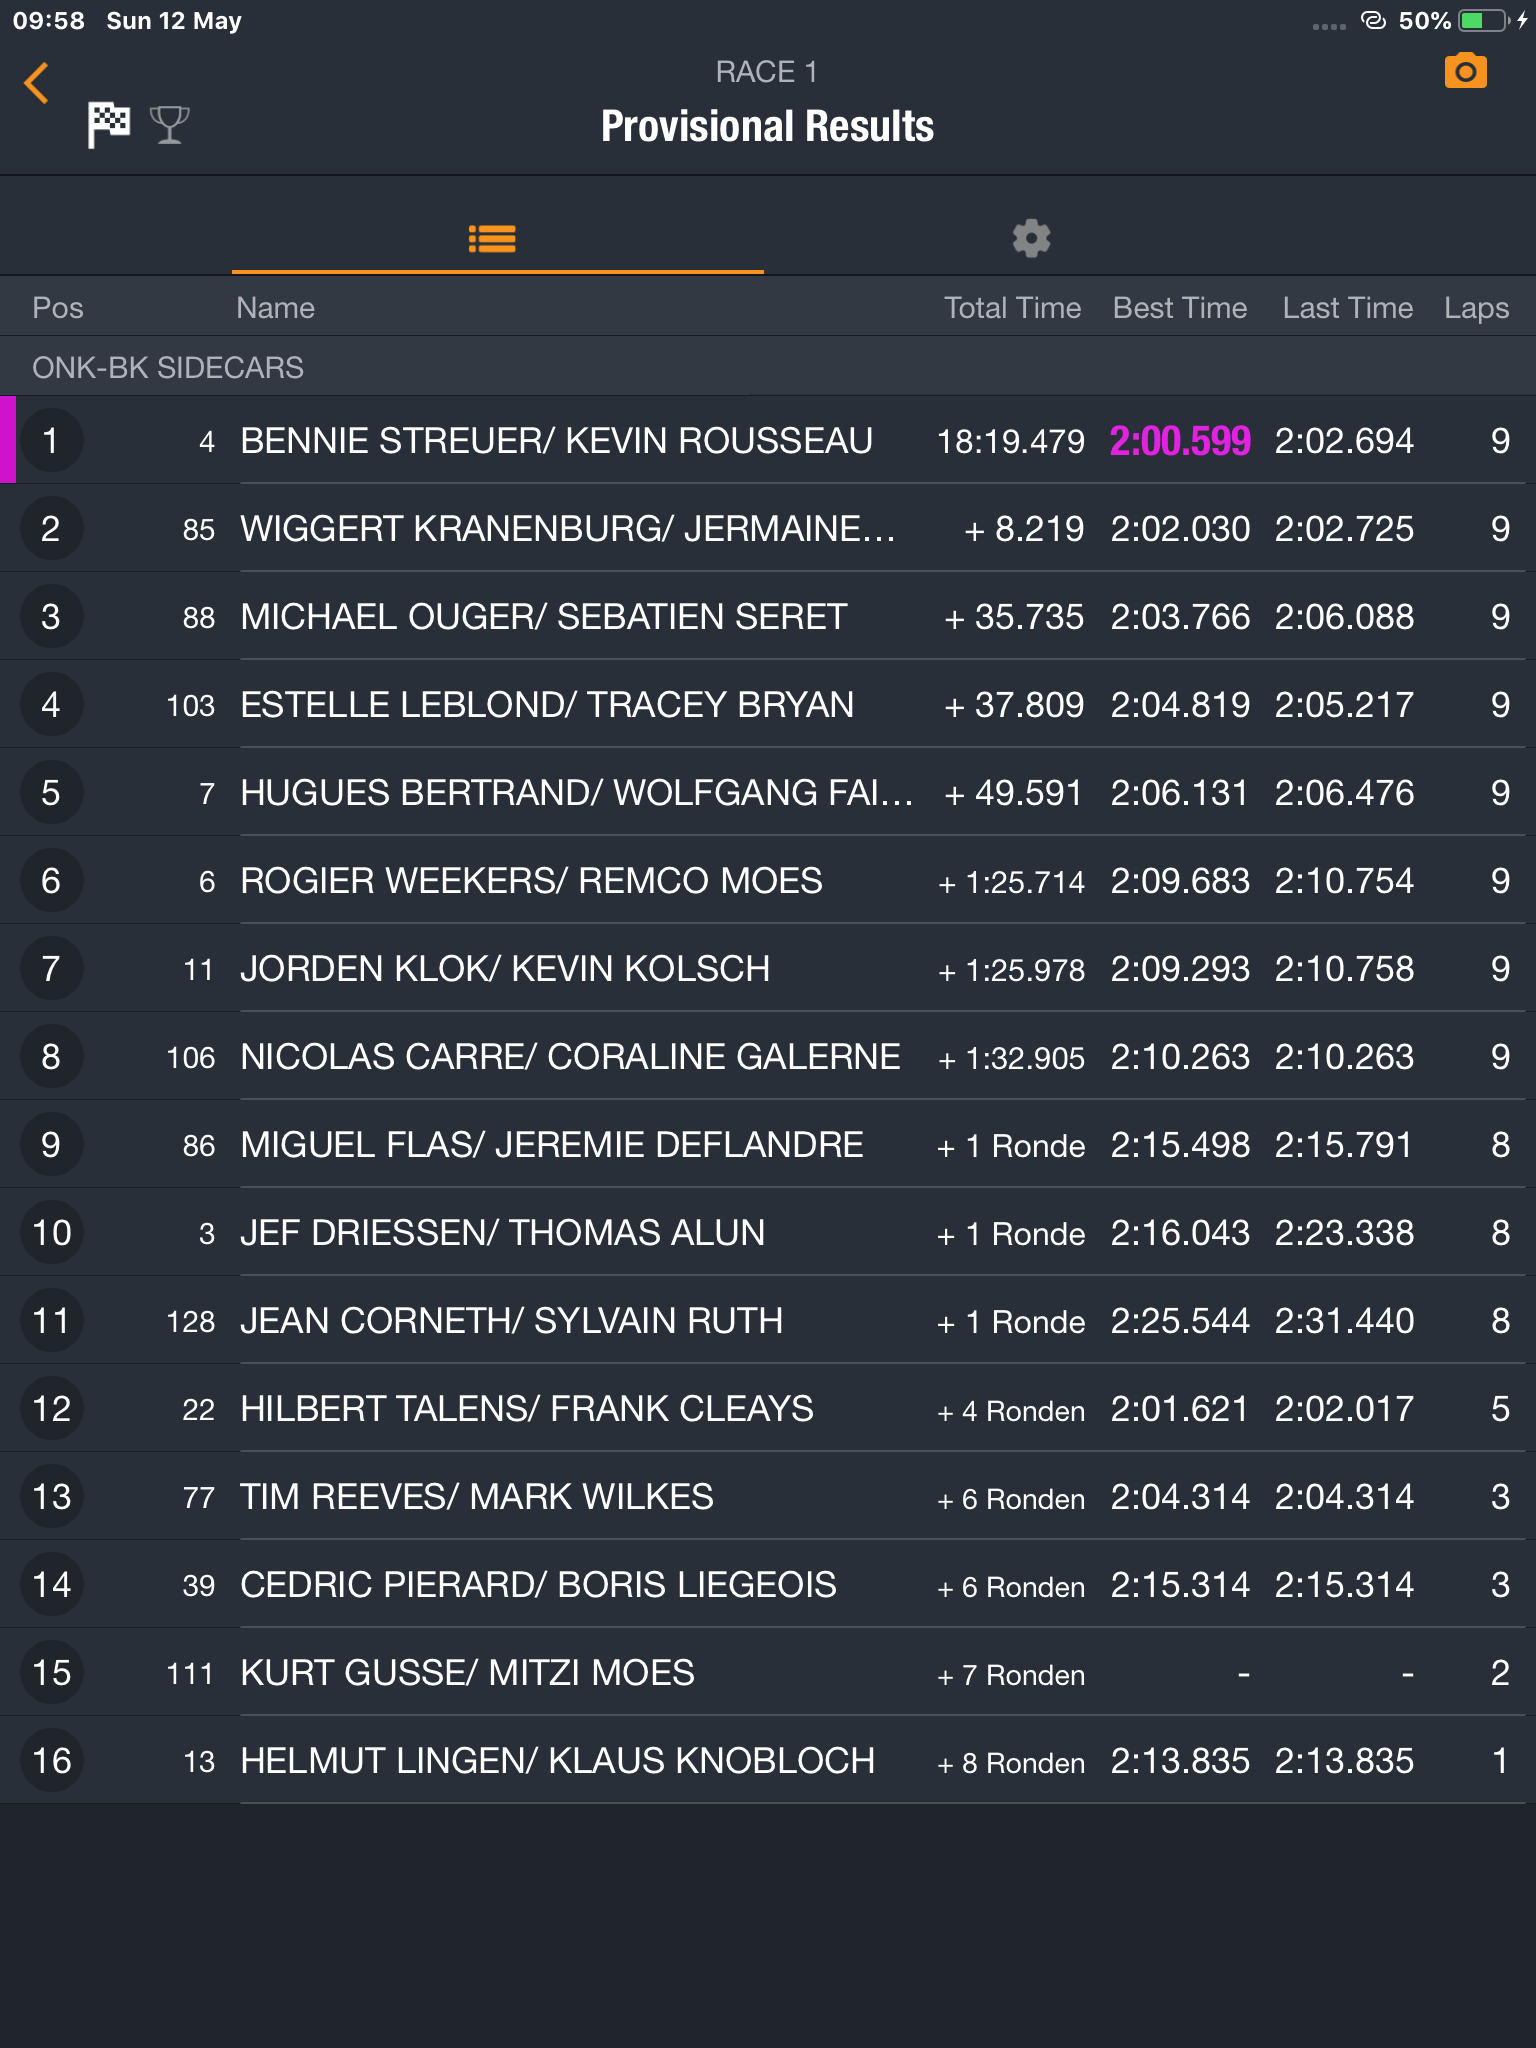Open Bennie Streuer/Kevin Rousseau row
The image size is (1536, 2048).
[x=768, y=440]
